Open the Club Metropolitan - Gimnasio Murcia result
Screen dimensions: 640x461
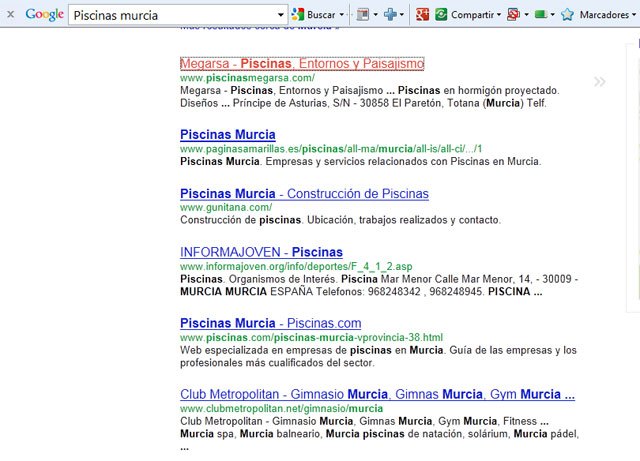click(x=378, y=394)
